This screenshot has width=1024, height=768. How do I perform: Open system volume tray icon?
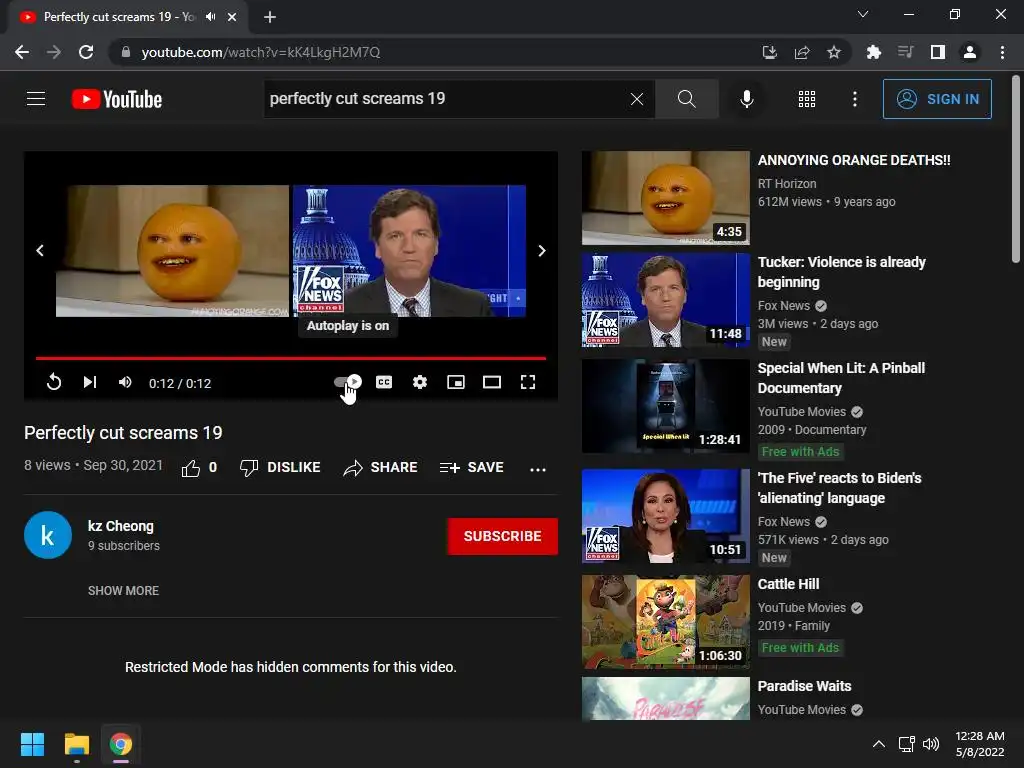tap(931, 744)
